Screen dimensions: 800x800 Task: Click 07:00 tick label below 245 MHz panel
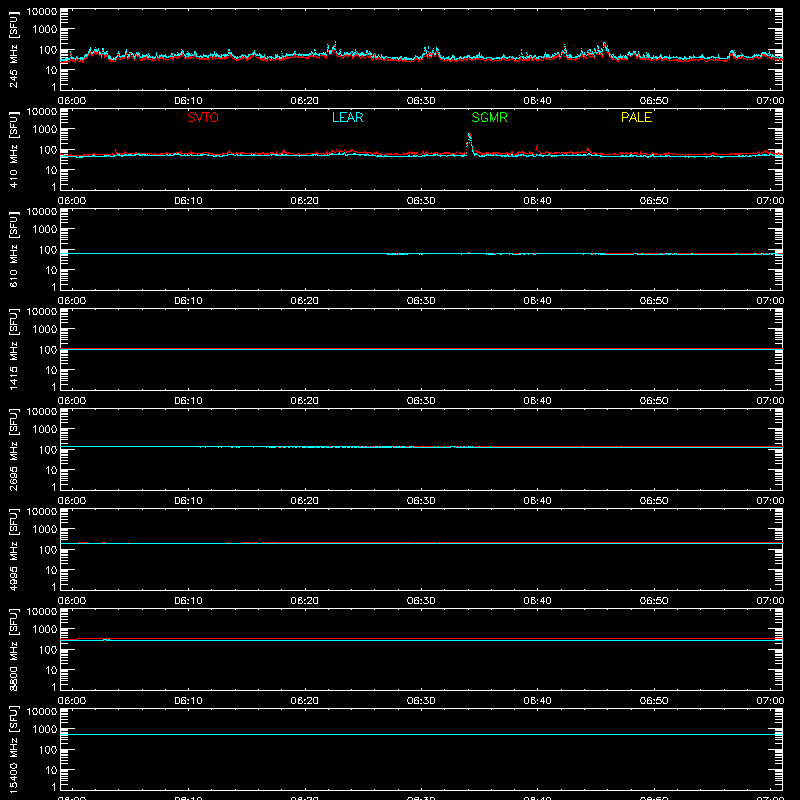tap(770, 101)
